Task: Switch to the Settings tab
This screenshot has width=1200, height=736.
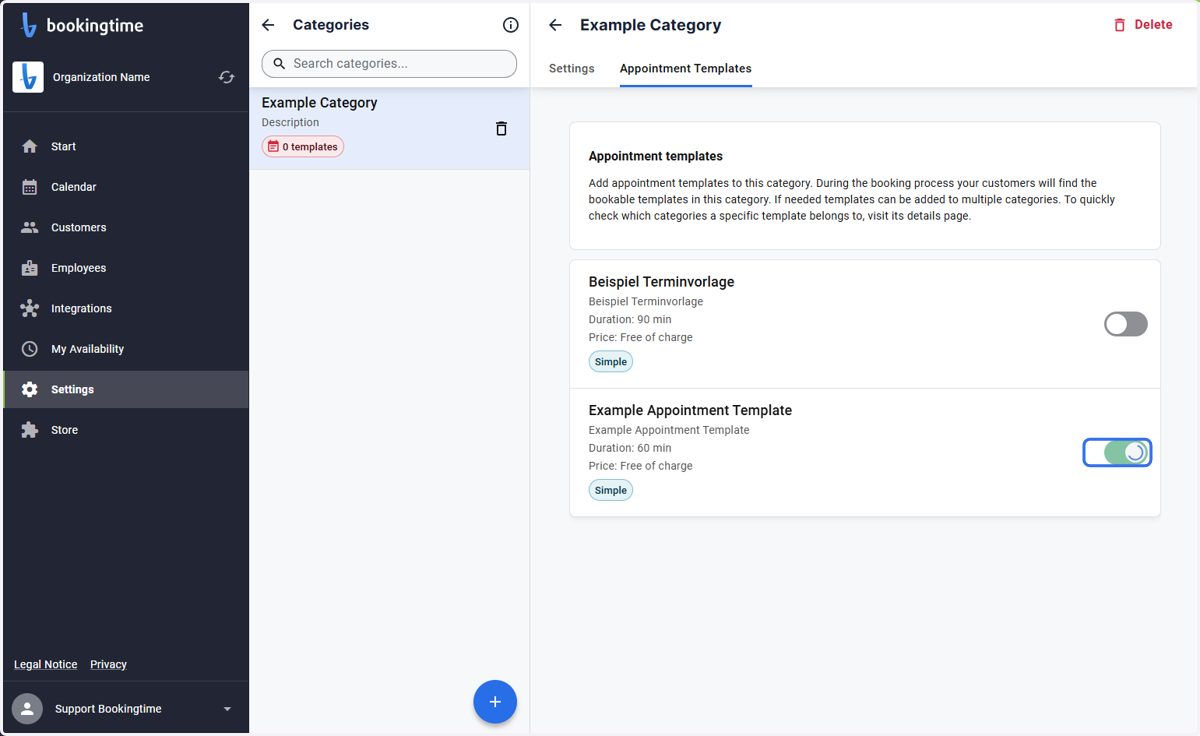Action: click(572, 69)
